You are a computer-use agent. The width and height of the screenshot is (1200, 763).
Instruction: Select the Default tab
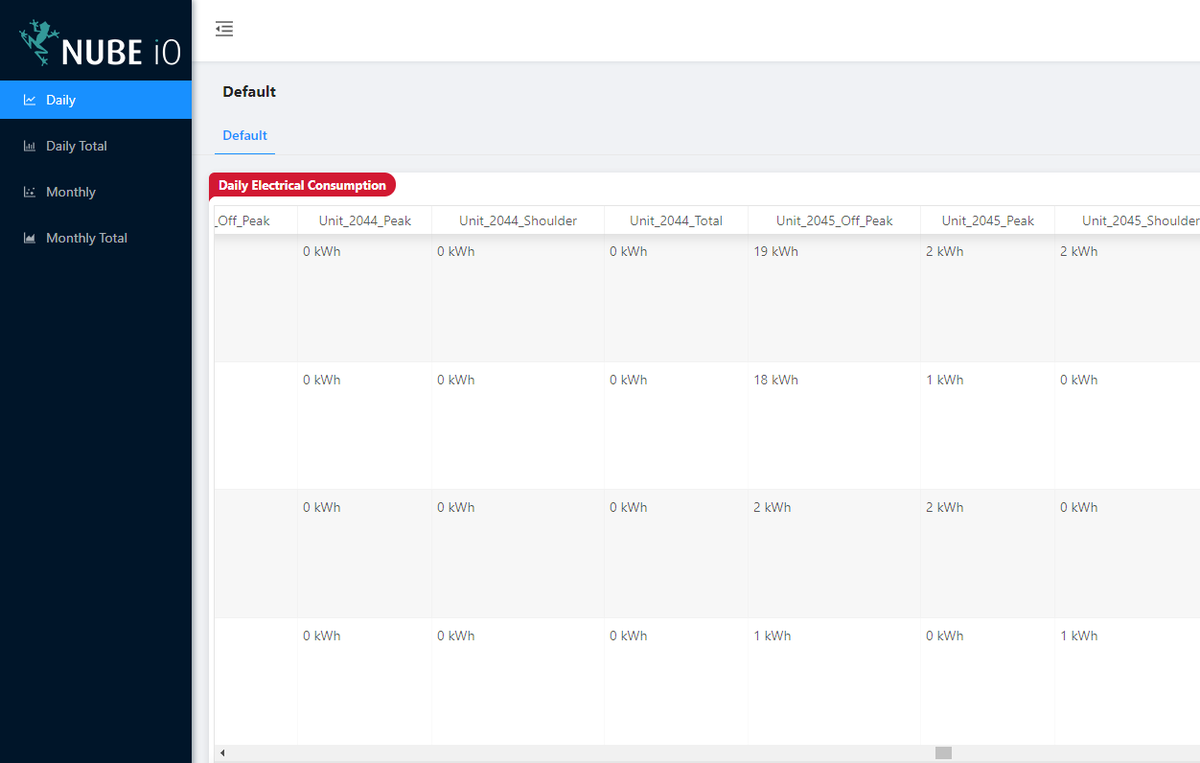tap(245, 135)
